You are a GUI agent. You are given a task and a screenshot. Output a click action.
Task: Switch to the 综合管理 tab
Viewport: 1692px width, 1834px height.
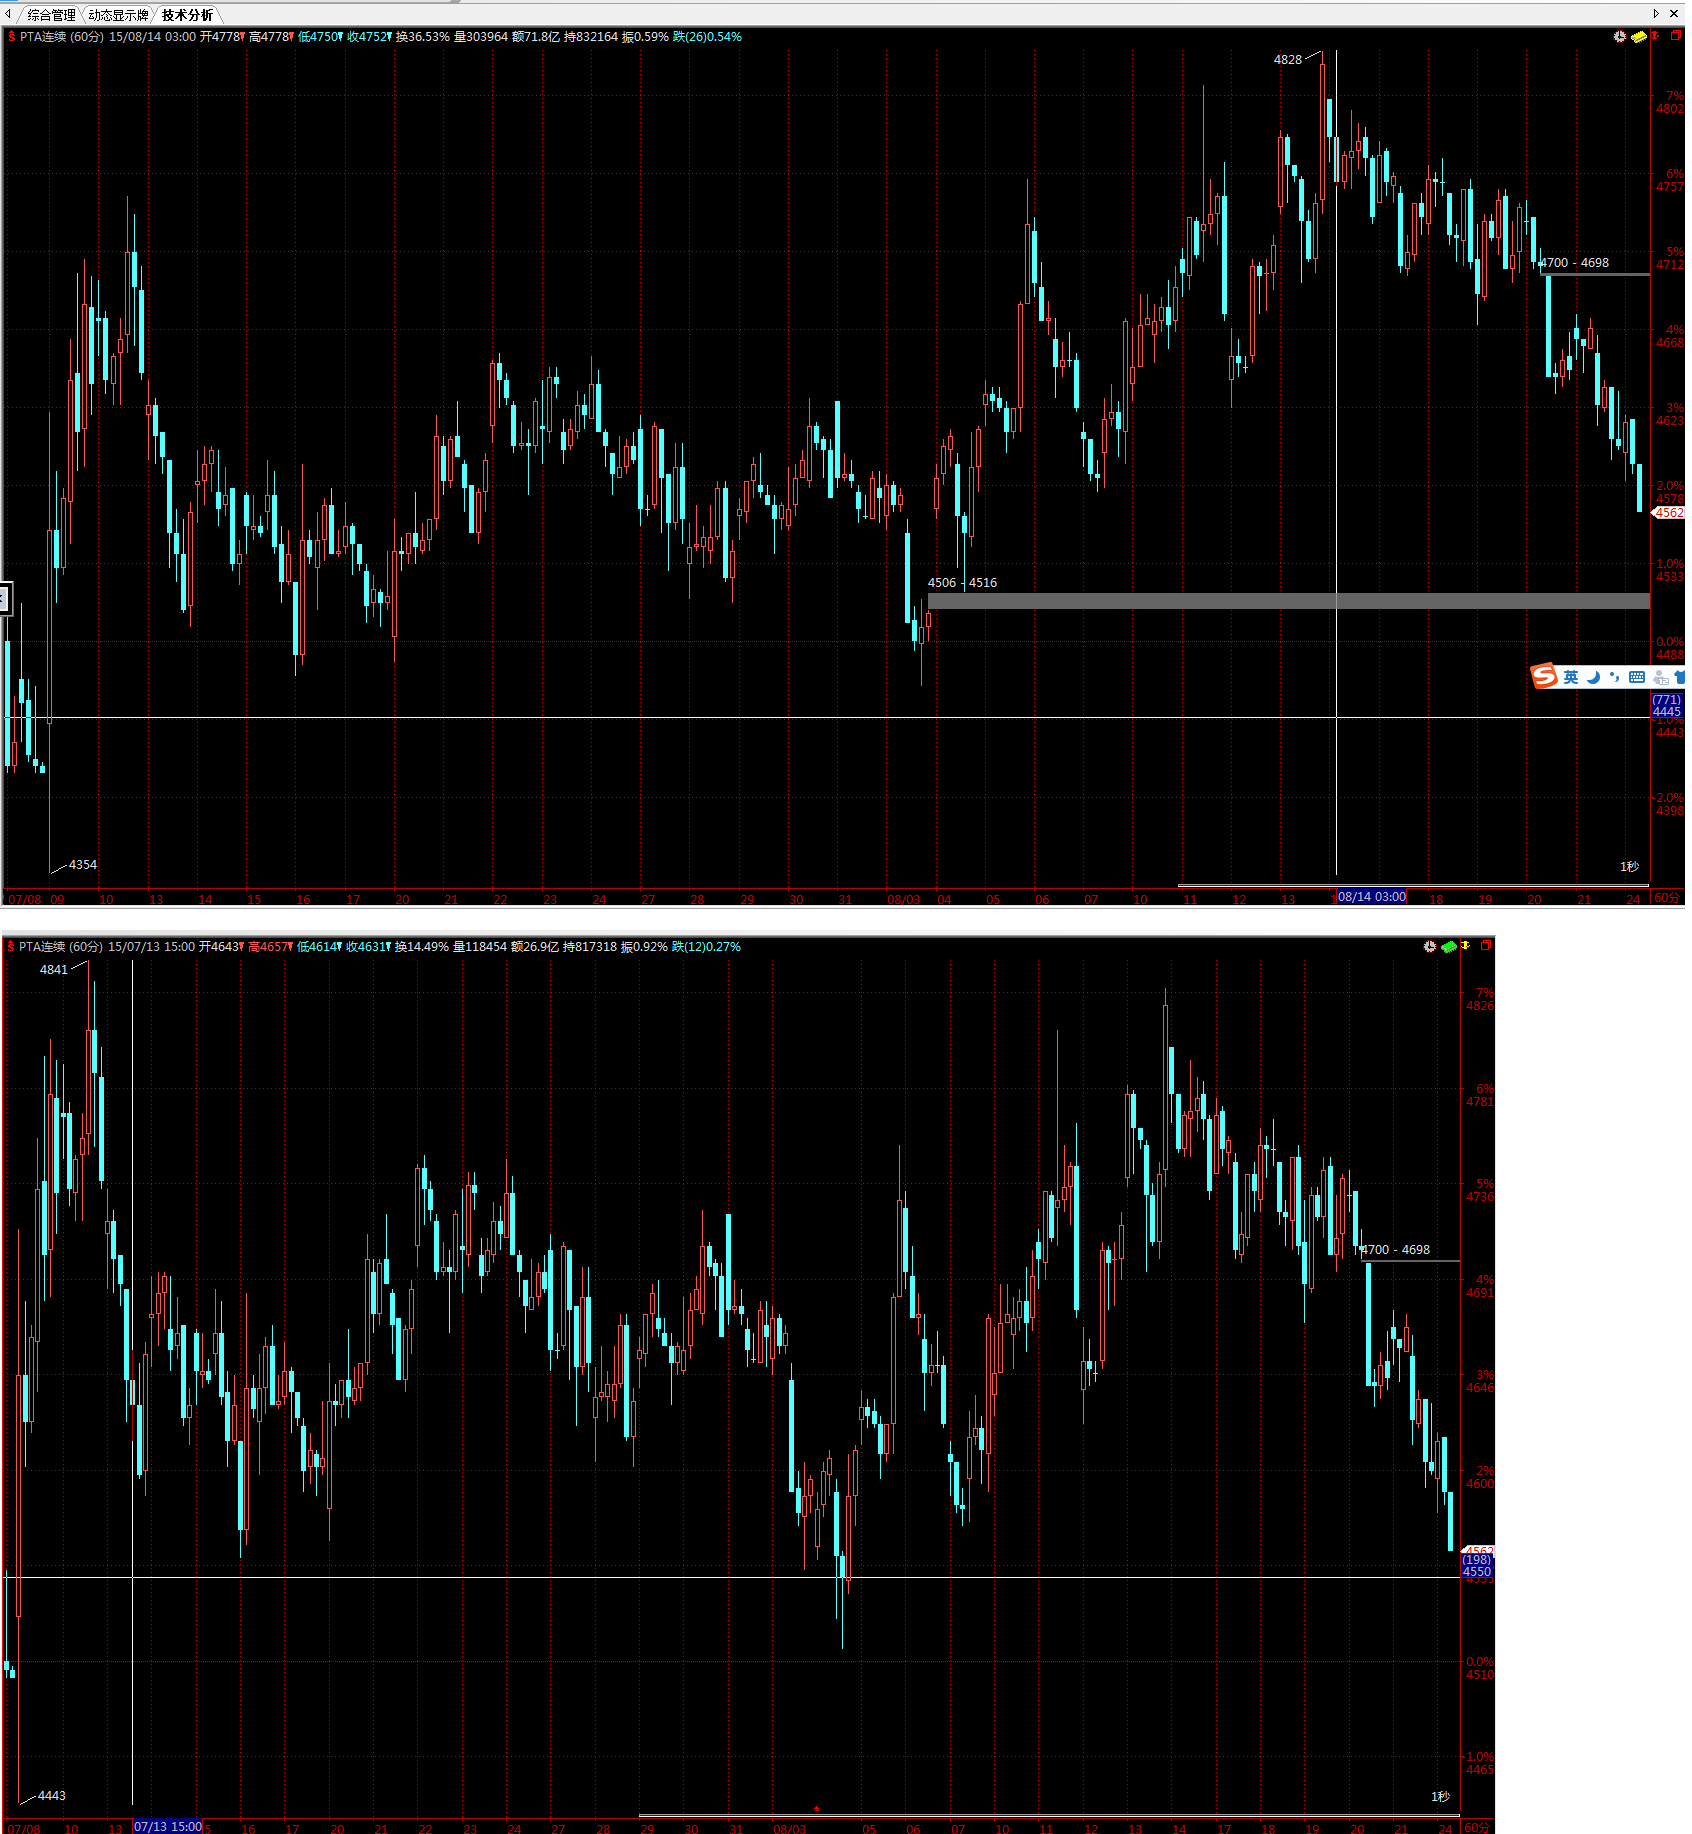point(50,15)
